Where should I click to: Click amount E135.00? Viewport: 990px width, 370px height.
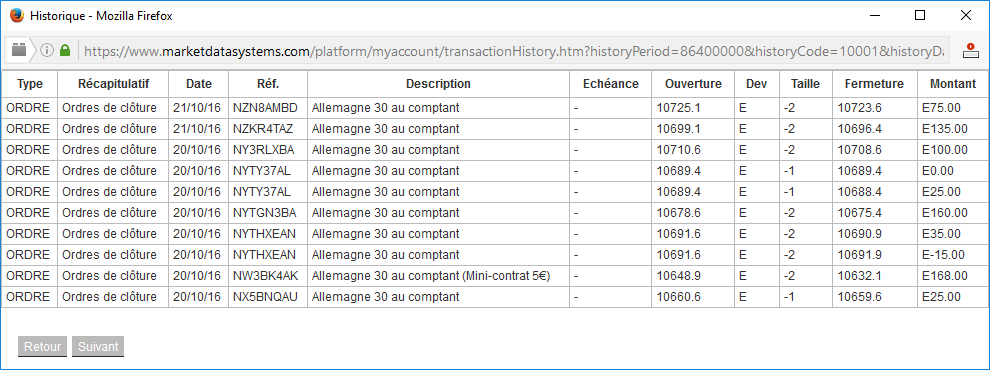pos(945,129)
